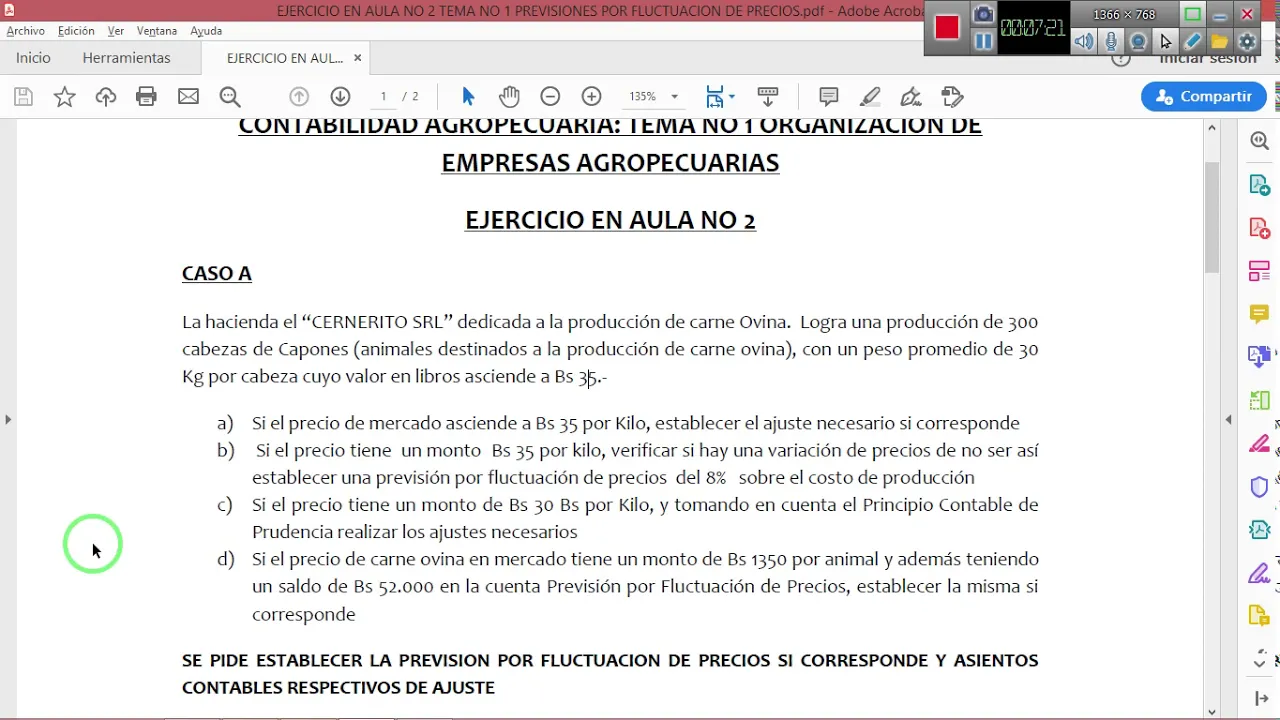Open Export PDF tool in right pane
Screen dimensions: 1280x720
click(1259, 185)
